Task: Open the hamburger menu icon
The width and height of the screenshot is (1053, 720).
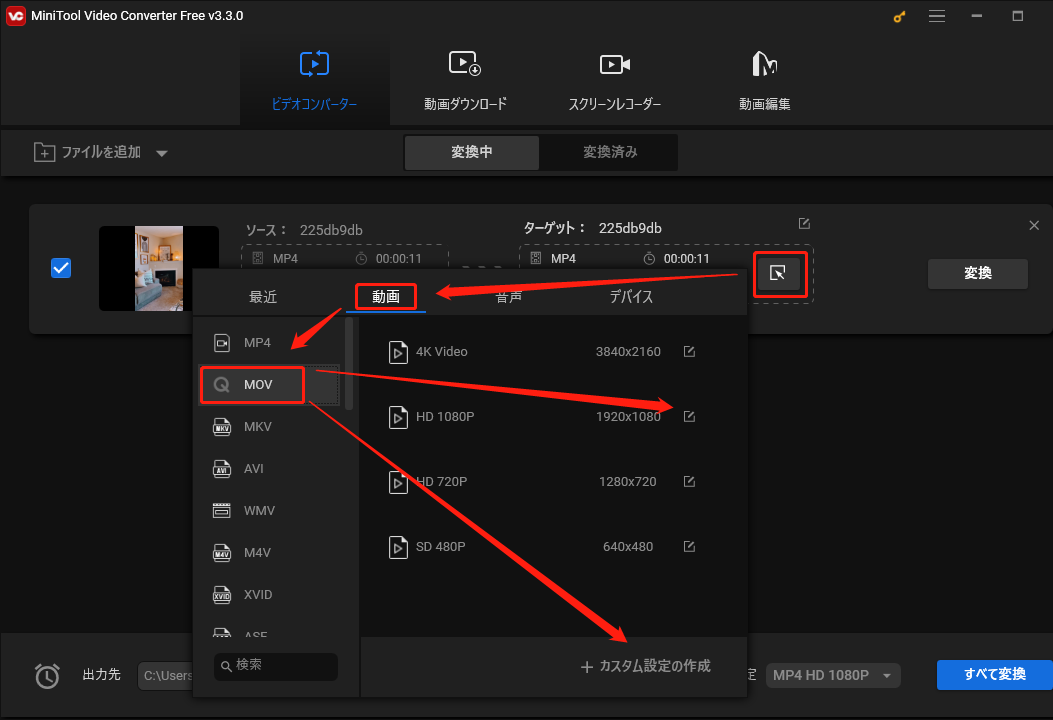Action: [x=937, y=16]
